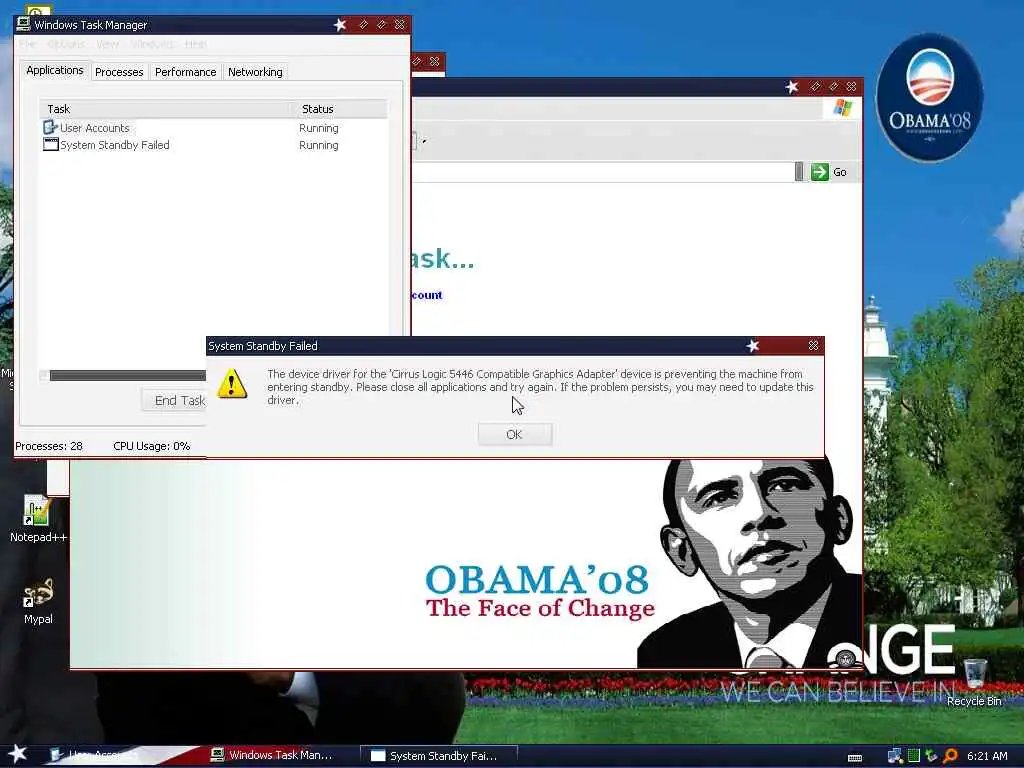Open the Mypal desktop shortcut
Image resolution: width=1024 pixels, height=768 pixels.
(38, 601)
